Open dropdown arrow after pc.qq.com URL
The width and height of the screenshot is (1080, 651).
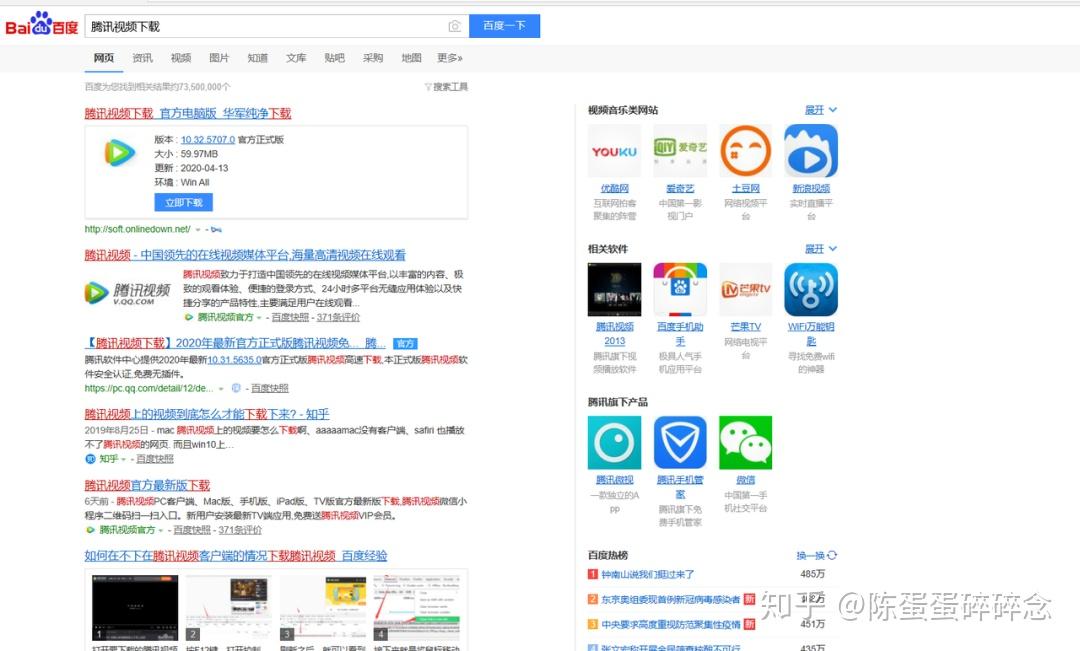click(221, 389)
